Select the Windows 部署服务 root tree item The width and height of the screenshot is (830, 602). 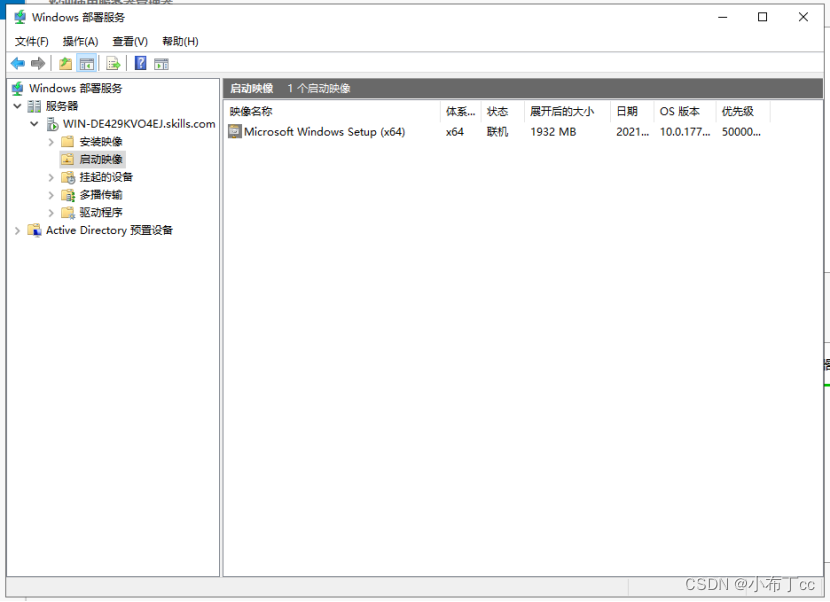(76, 88)
